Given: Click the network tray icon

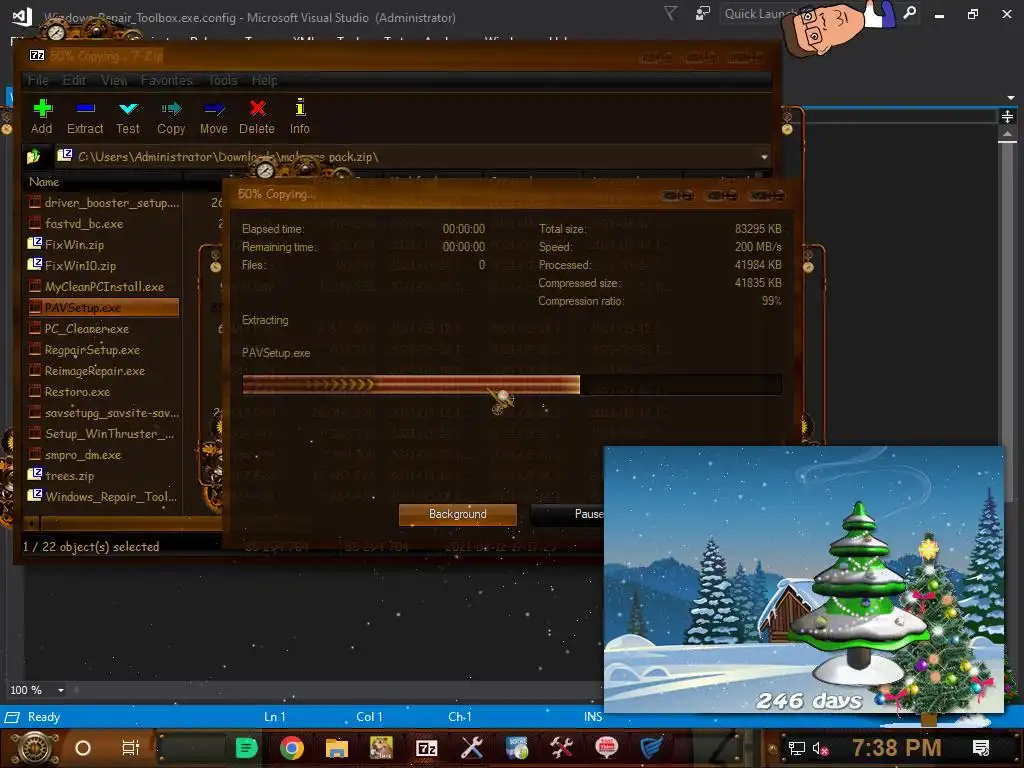Looking at the screenshot, I should point(797,748).
